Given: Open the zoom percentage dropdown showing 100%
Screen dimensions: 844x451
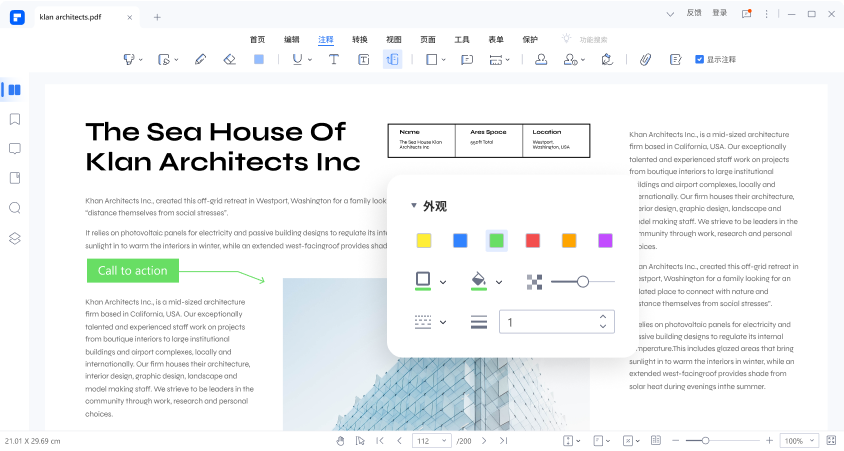Looking at the screenshot, I should 797,441.
